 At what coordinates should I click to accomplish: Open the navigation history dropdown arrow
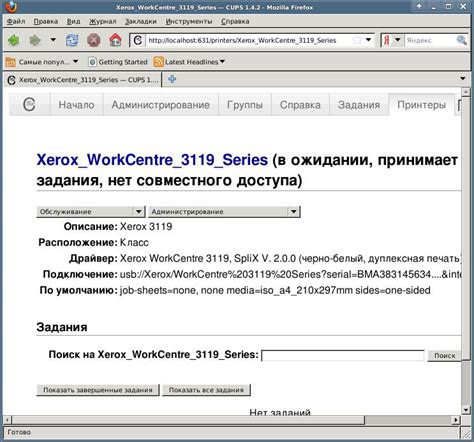(53, 40)
